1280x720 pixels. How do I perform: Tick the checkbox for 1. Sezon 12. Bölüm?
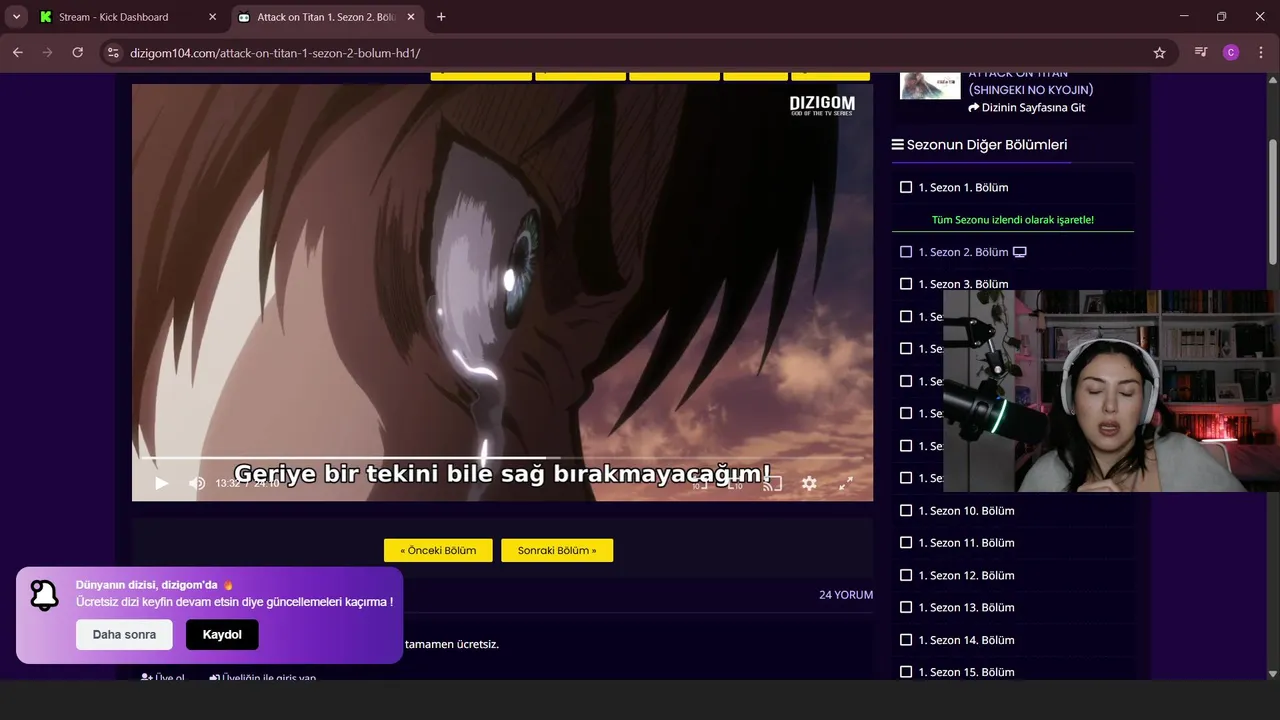(x=906, y=575)
